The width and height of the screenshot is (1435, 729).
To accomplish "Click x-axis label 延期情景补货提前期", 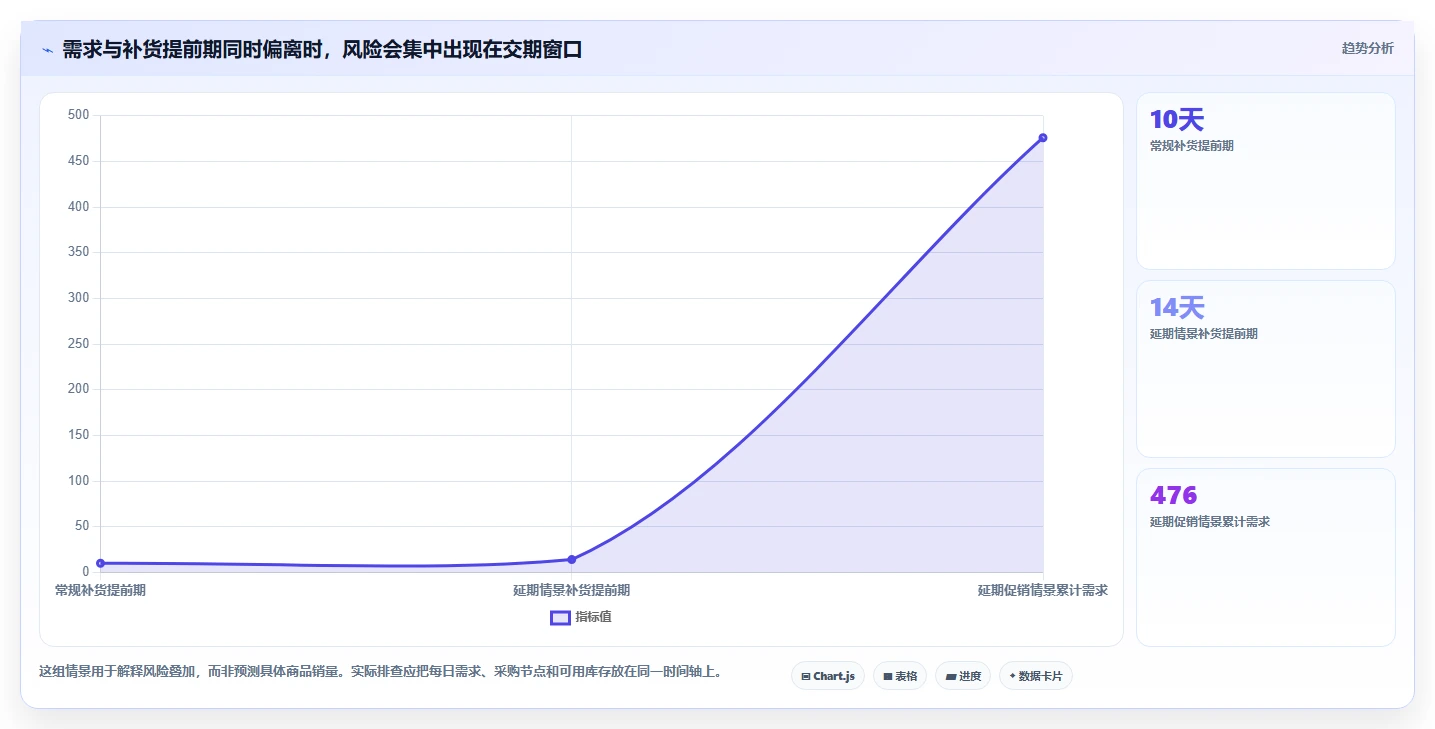I will [571, 590].
